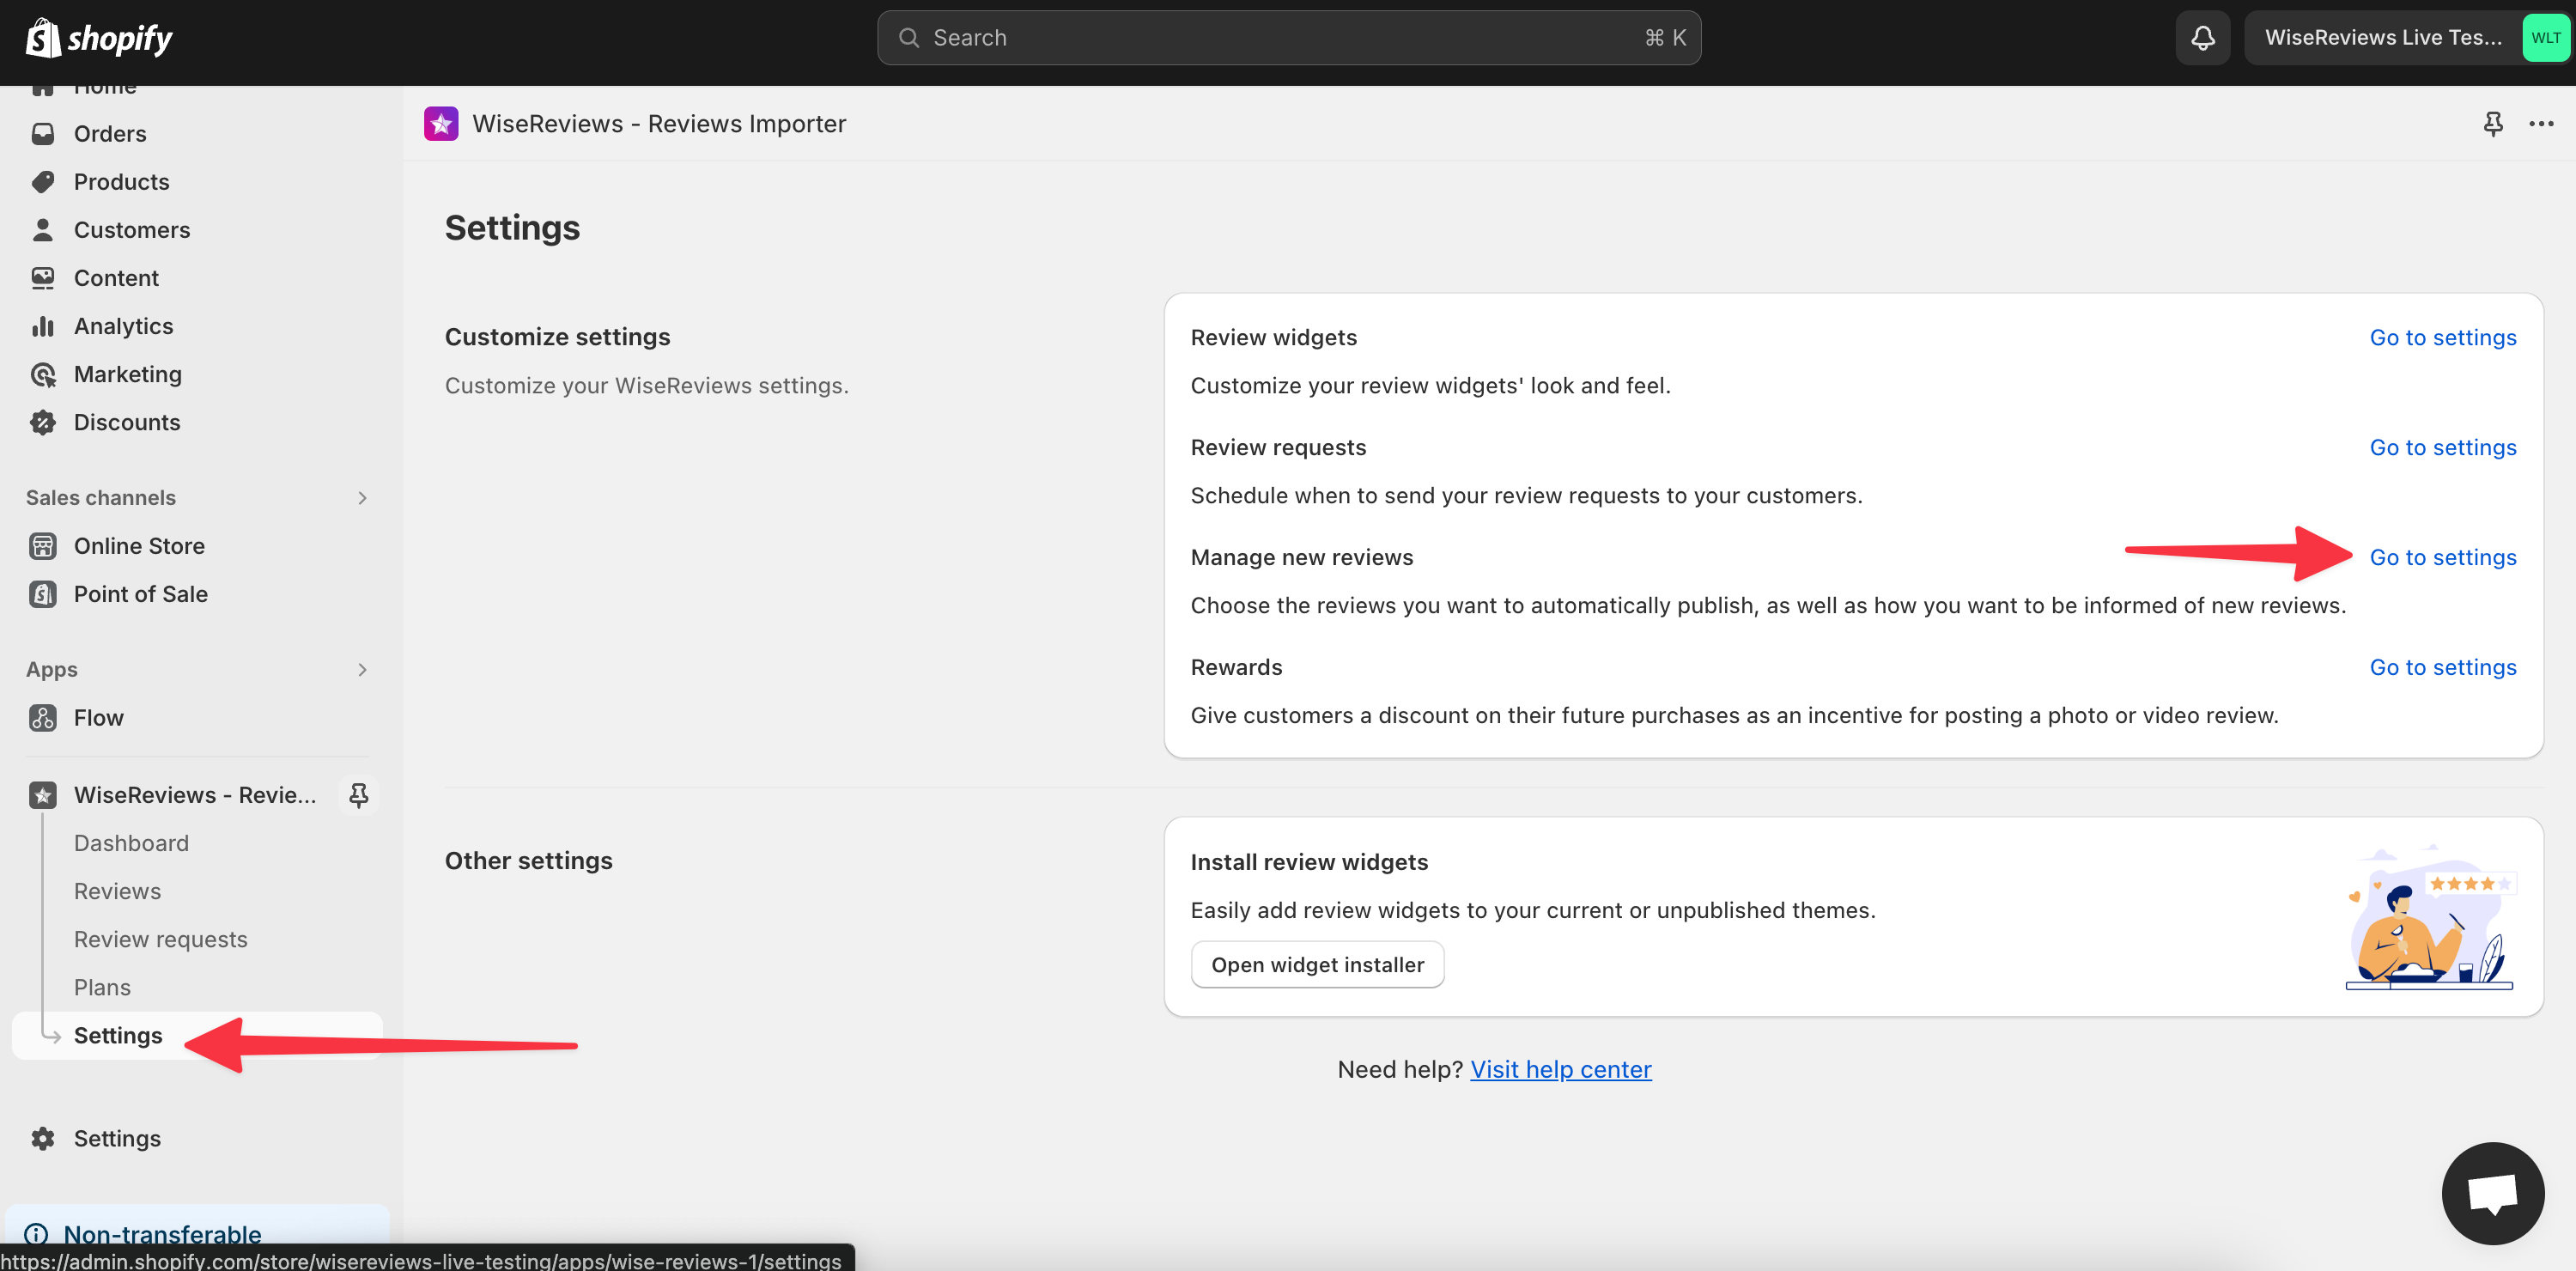Viewport: 2576px width, 1271px height.
Task: Click the Settings gear icon in sidebar
Action: point(43,1139)
